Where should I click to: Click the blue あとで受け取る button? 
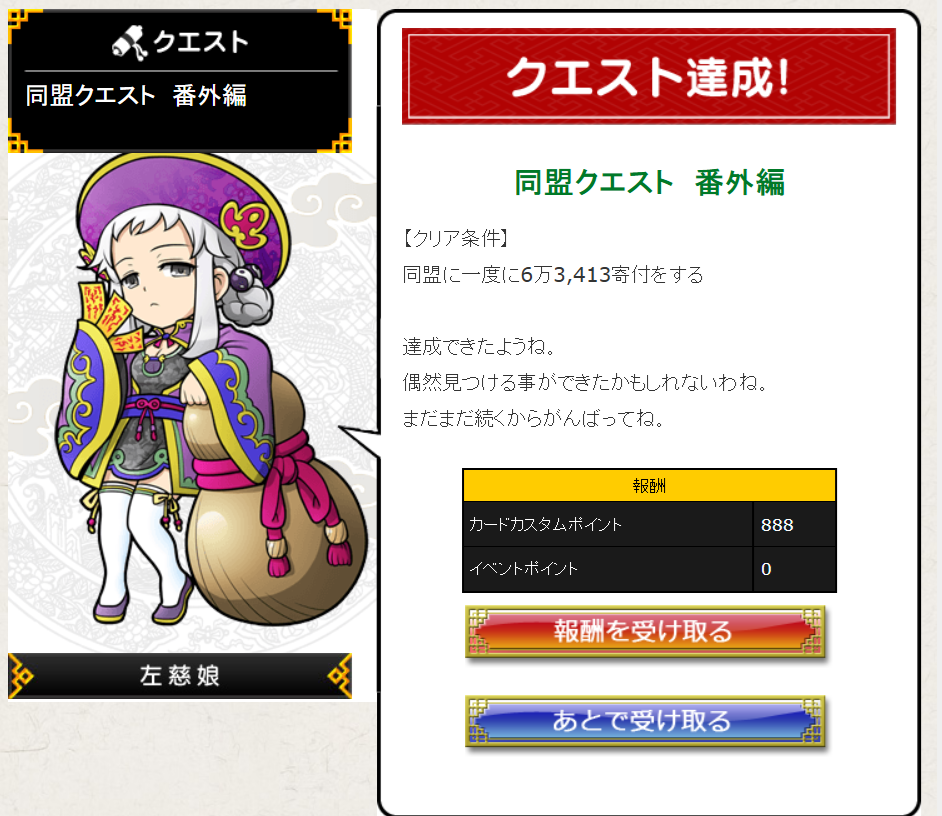coord(645,720)
